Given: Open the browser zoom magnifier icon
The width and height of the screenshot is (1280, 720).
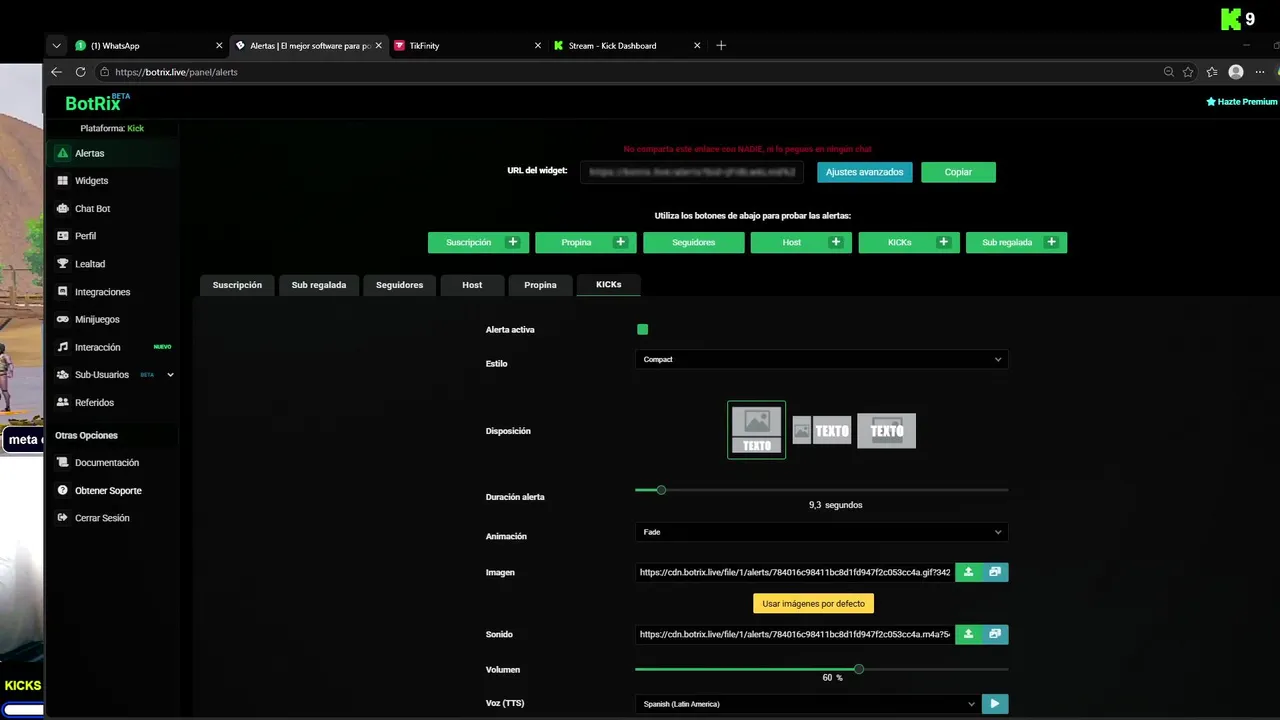Looking at the screenshot, I should pyautogui.click(x=1168, y=72).
